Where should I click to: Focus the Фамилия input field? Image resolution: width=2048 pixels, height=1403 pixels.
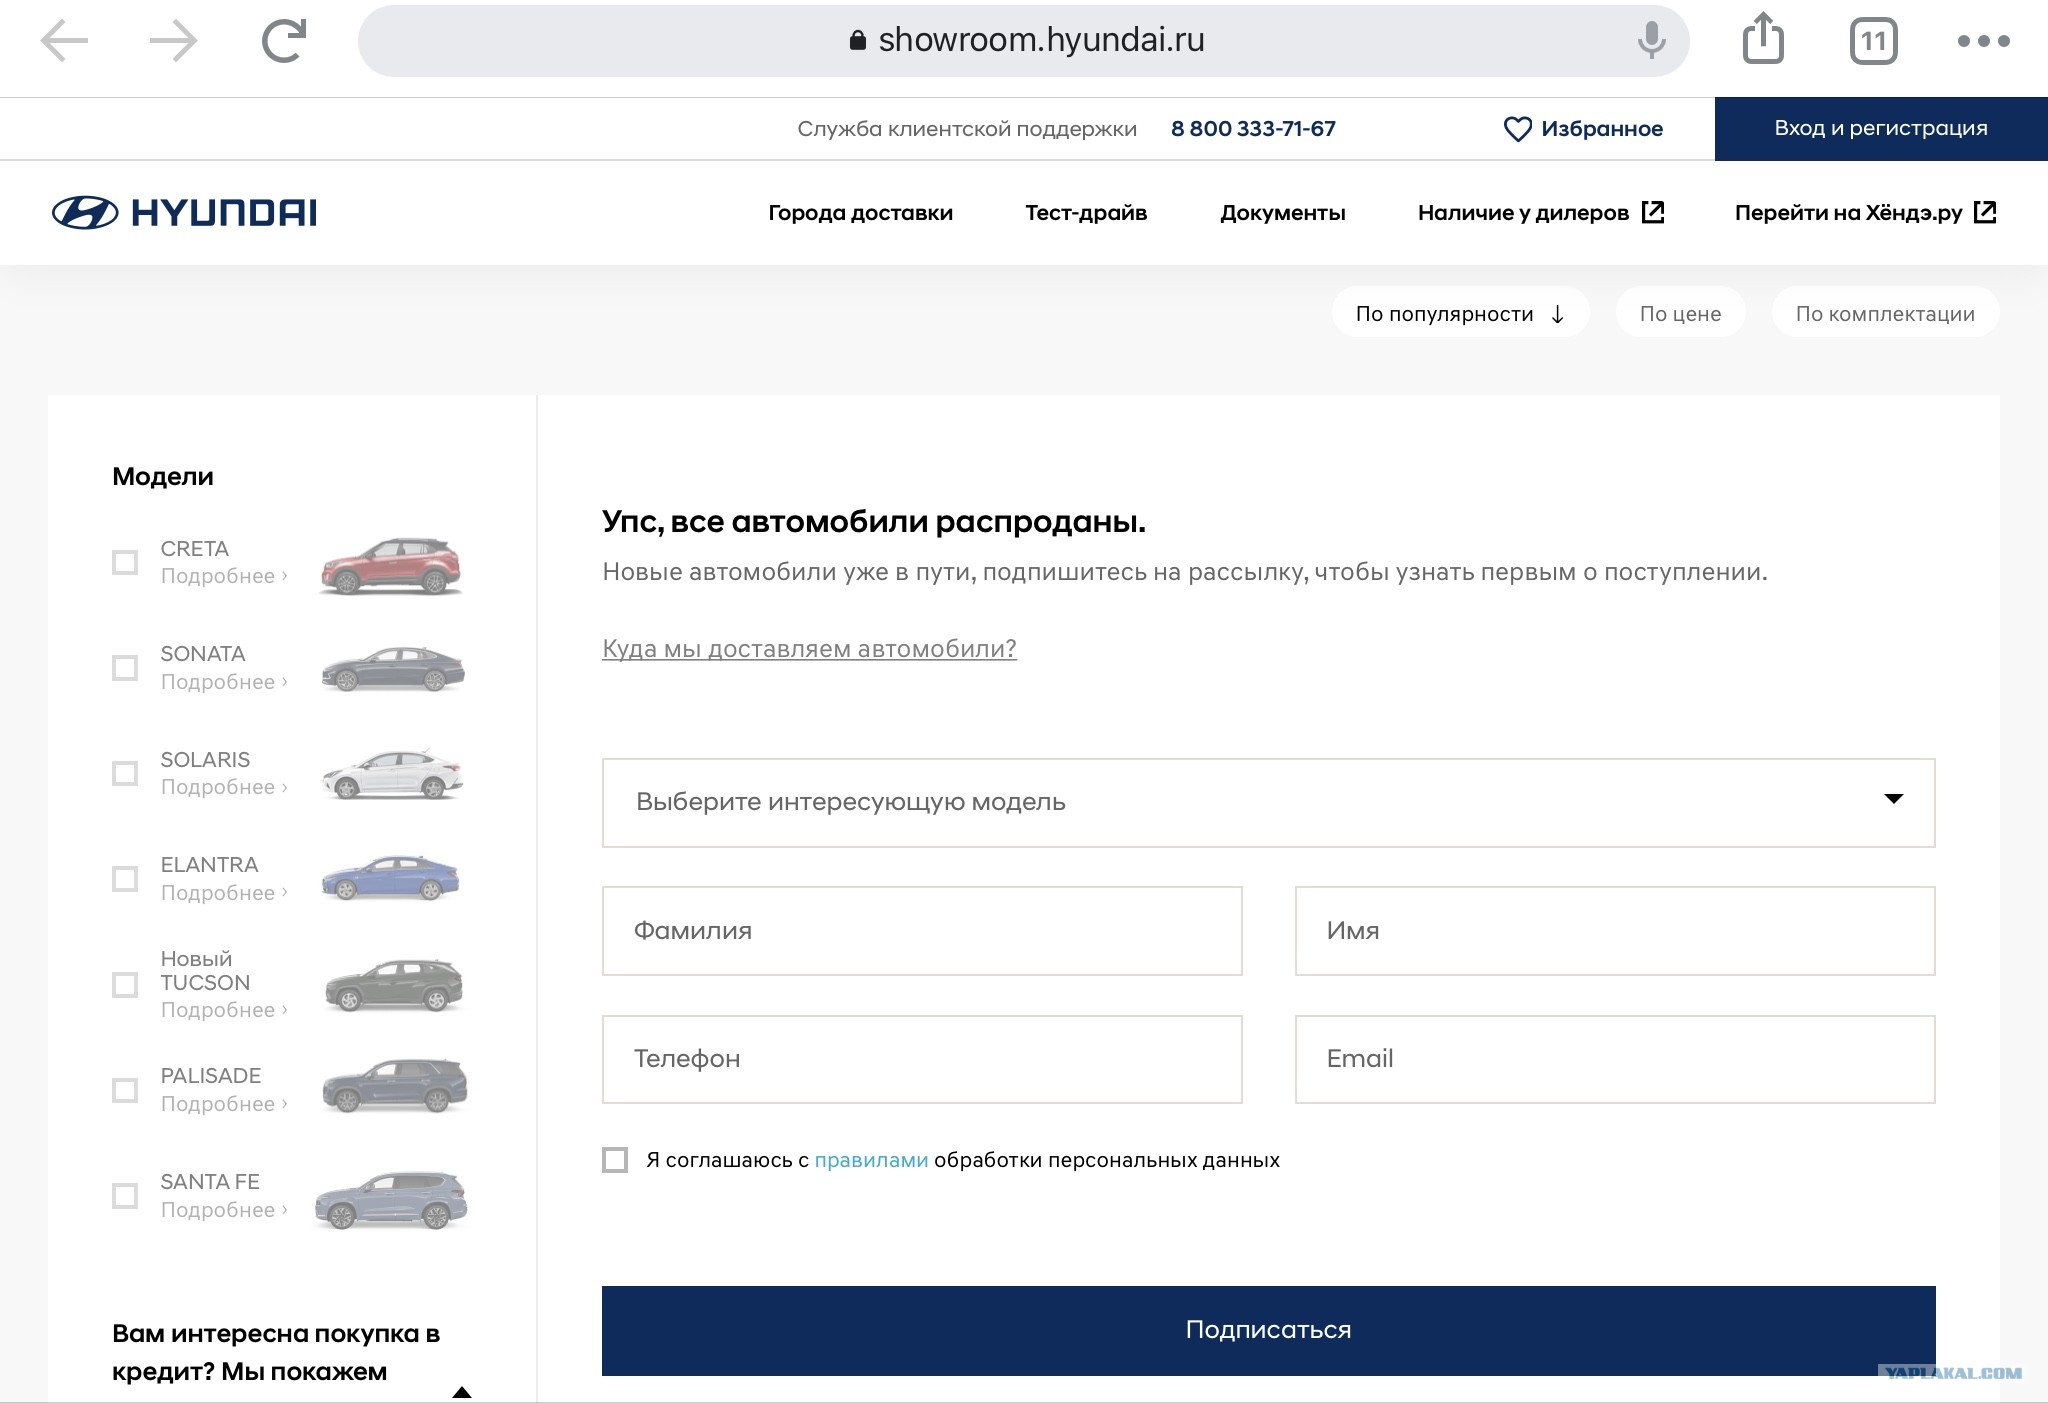[x=922, y=931]
